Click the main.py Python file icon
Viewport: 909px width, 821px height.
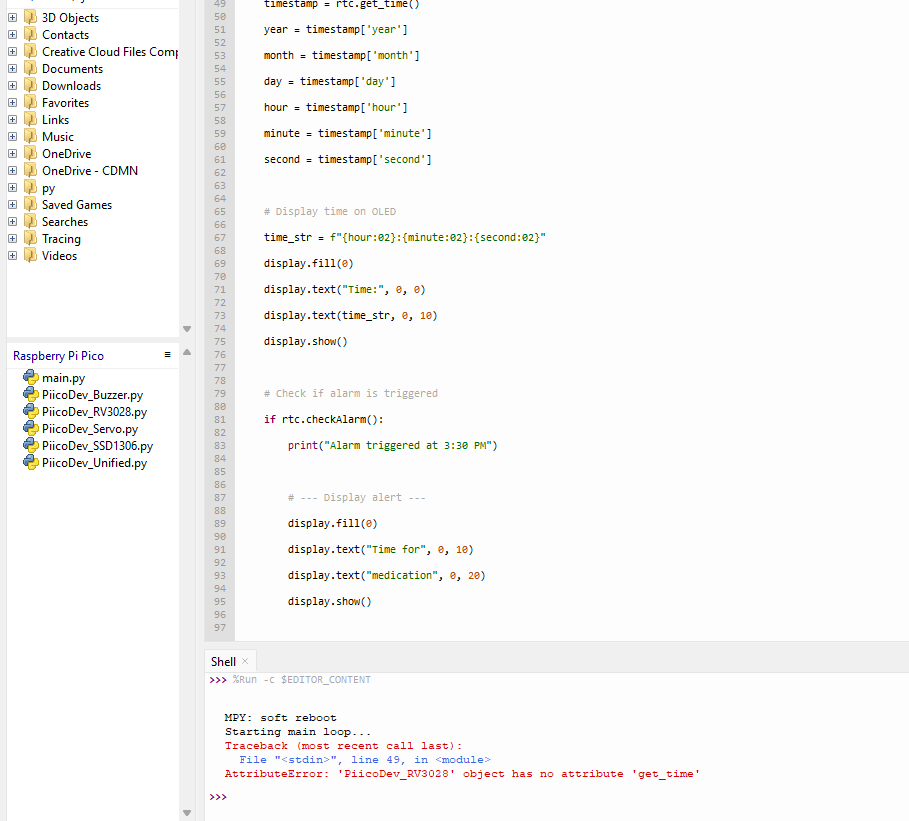[31, 377]
